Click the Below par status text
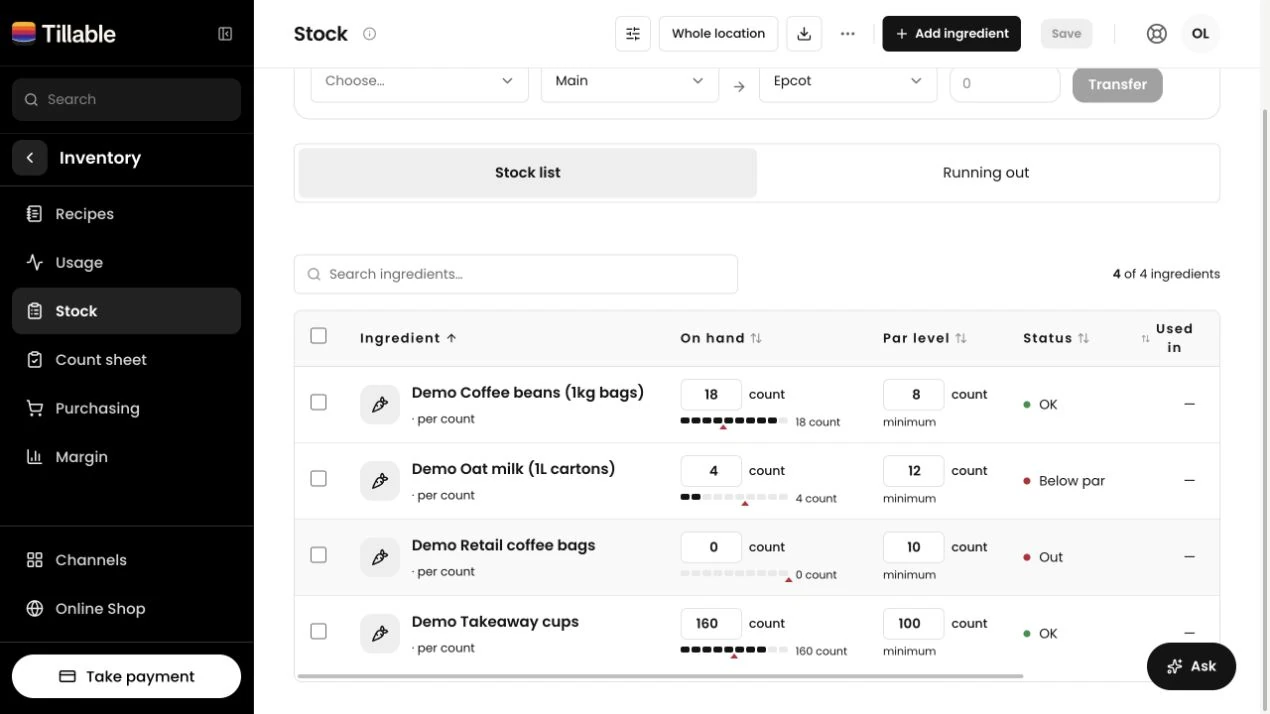The height and width of the screenshot is (714, 1270). point(1072,481)
